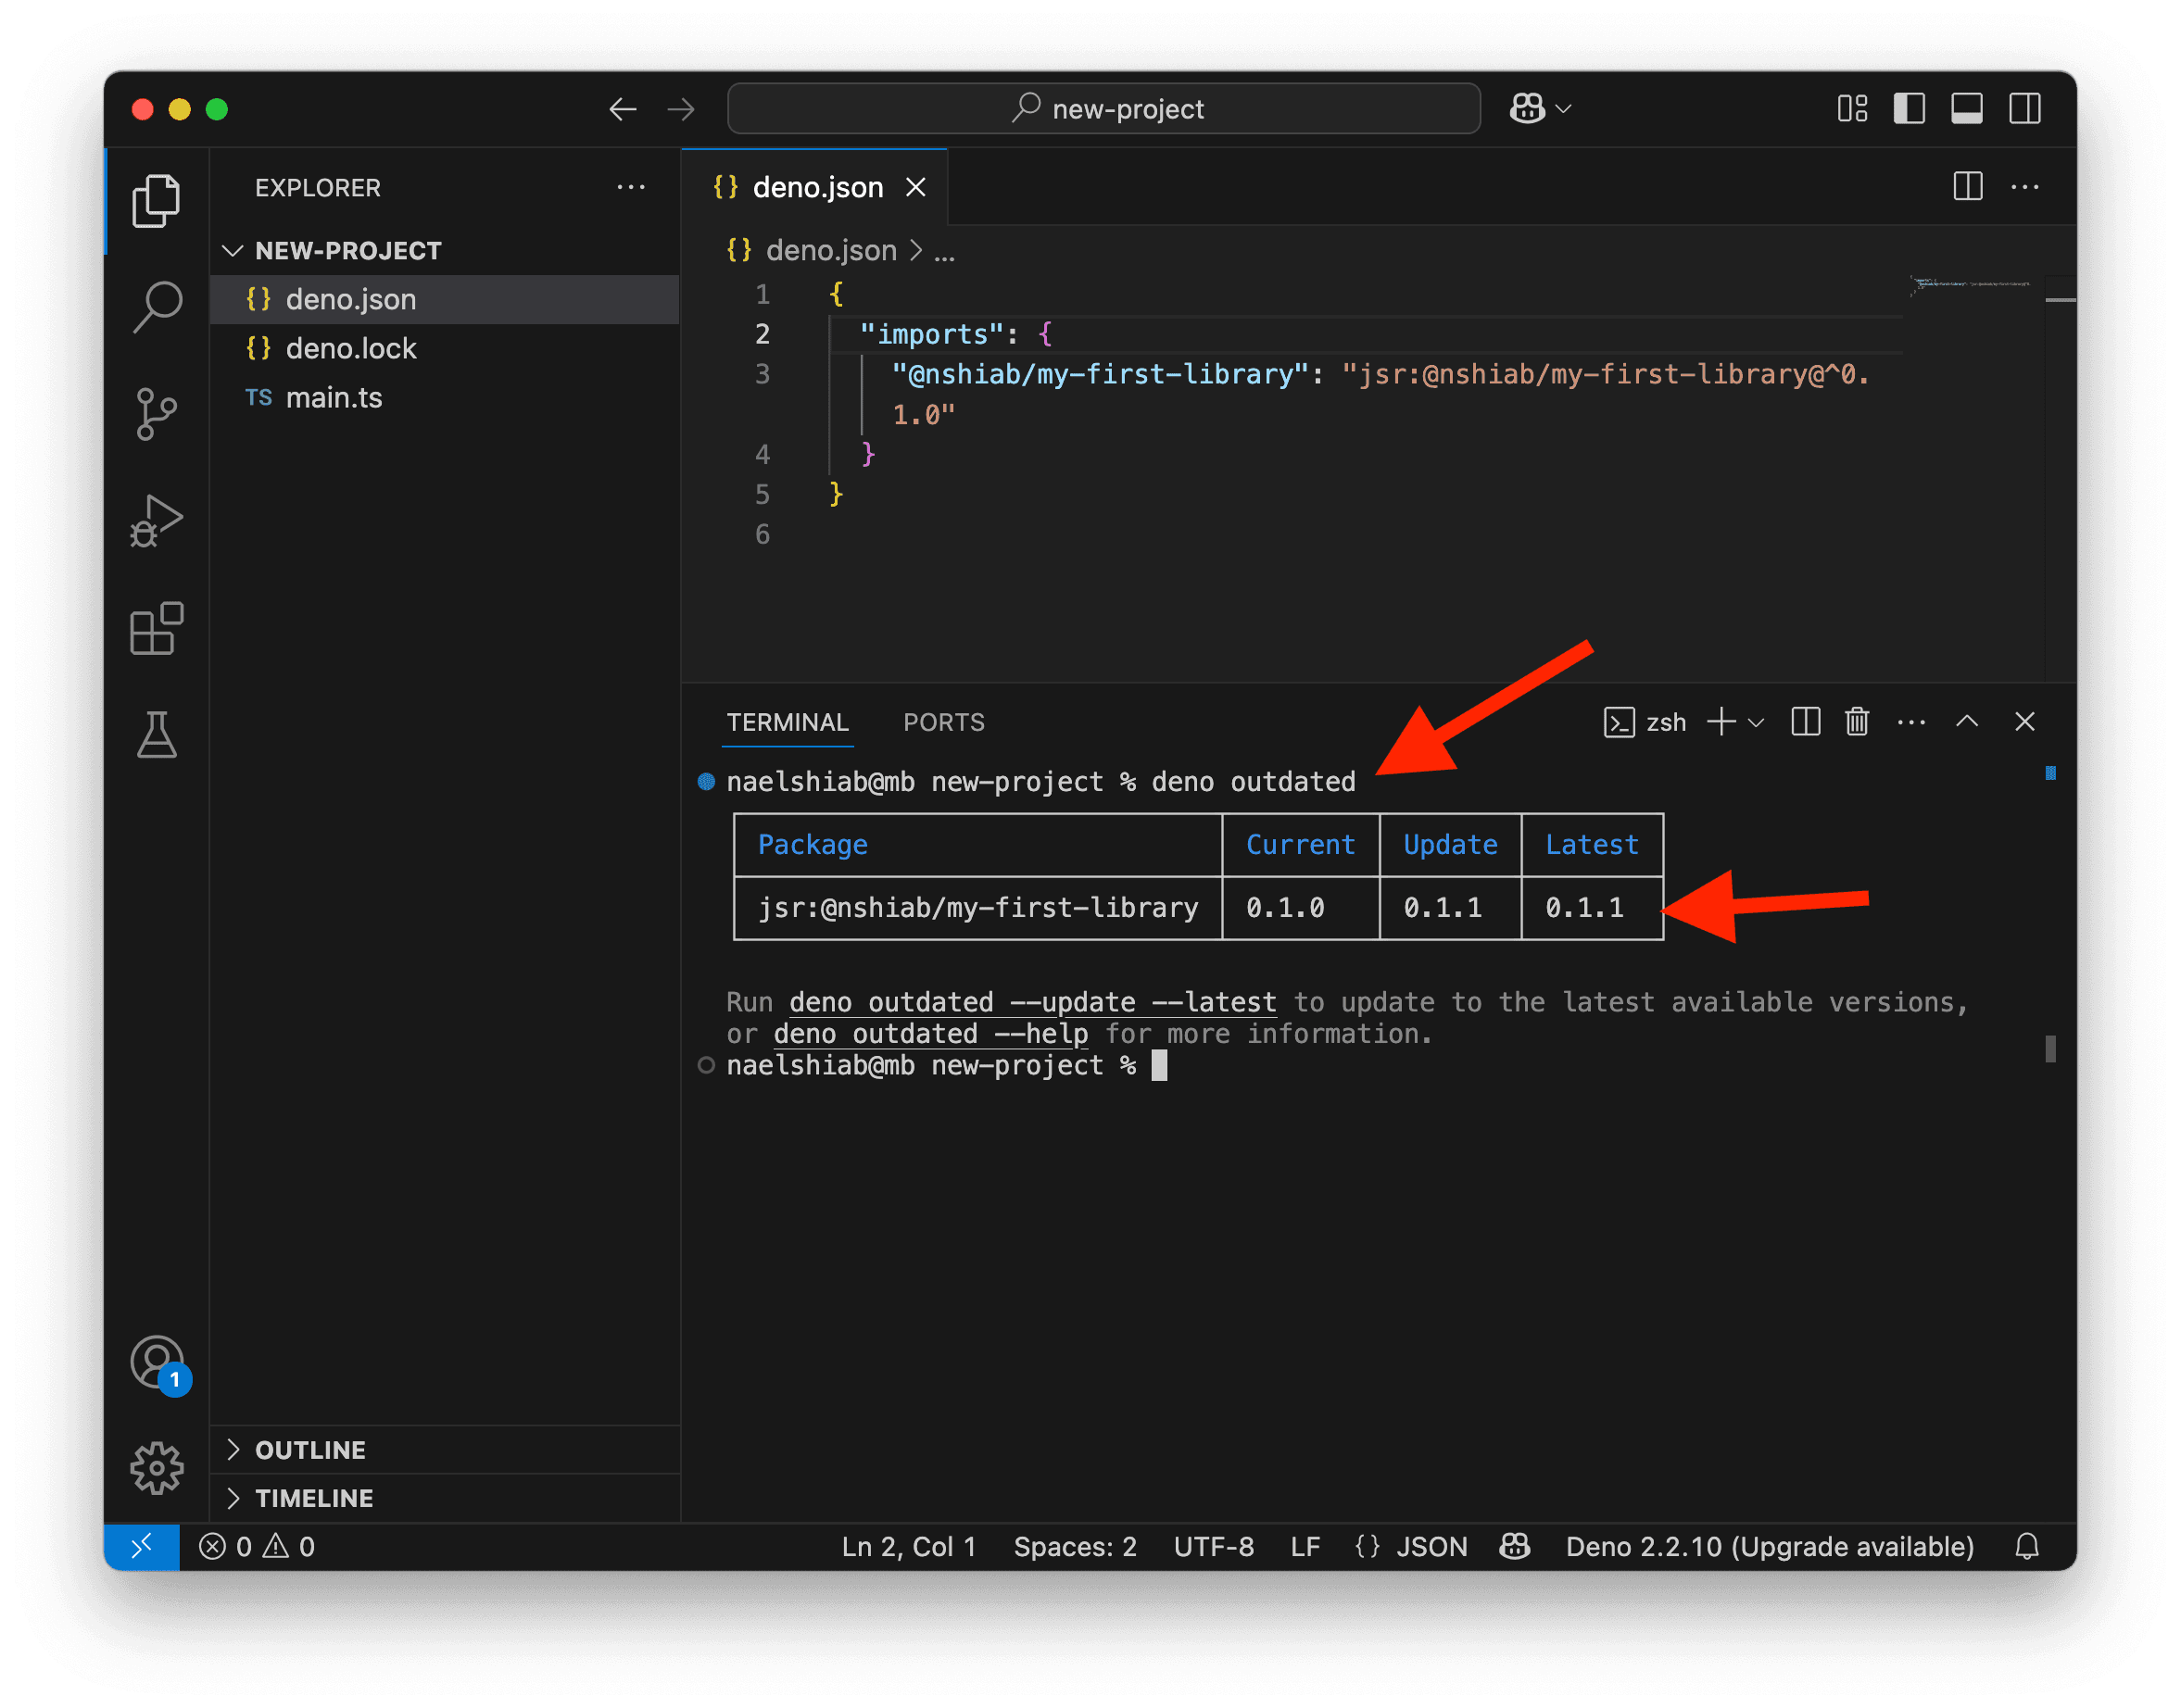Viewport: 2181px width, 1708px height.
Task: Open terminal panel More Actions ellipsis
Action: click(1911, 722)
